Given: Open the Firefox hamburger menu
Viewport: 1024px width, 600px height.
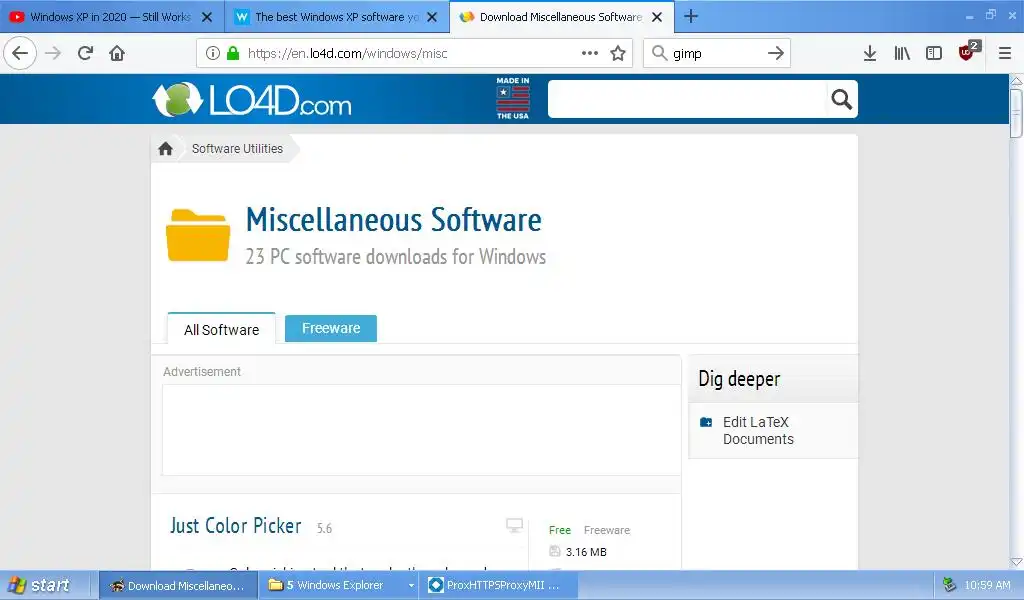Looking at the screenshot, I should pyautogui.click(x=1004, y=54).
